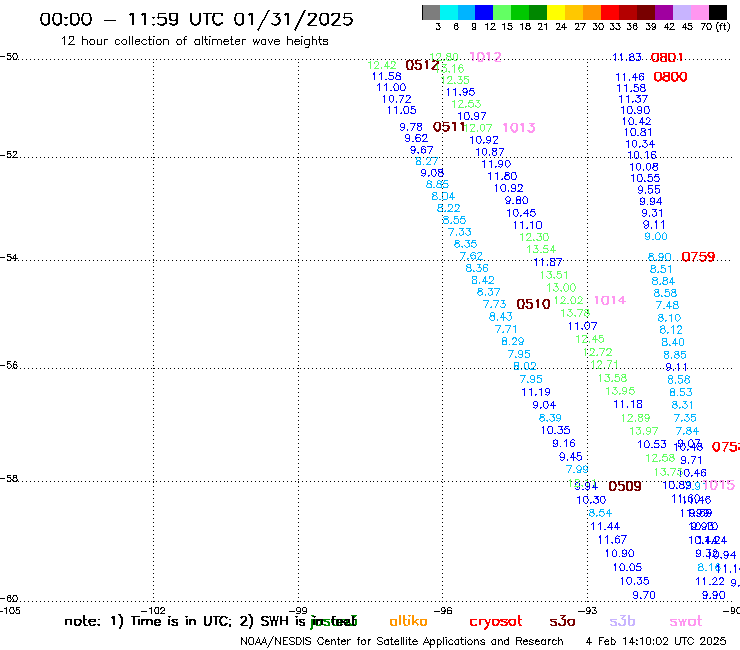The height and width of the screenshot is (650, 740).
Task: Click the NOAA/NESDIS credit line
Action: 402,641
